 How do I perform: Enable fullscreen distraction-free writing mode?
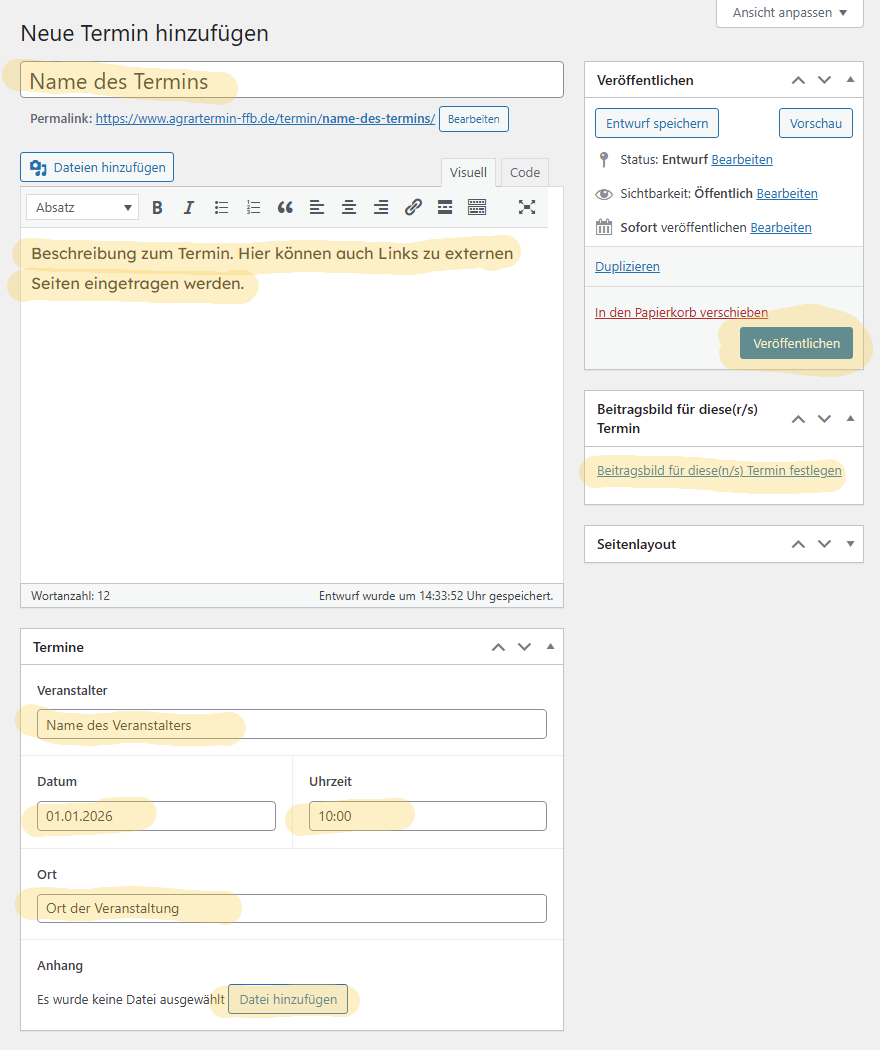pyautogui.click(x=527, y=207)
